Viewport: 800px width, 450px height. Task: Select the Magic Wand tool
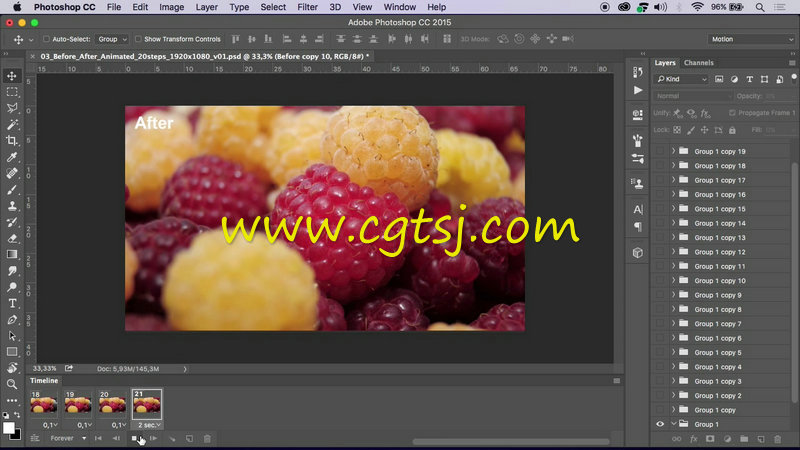coord(12,124)
